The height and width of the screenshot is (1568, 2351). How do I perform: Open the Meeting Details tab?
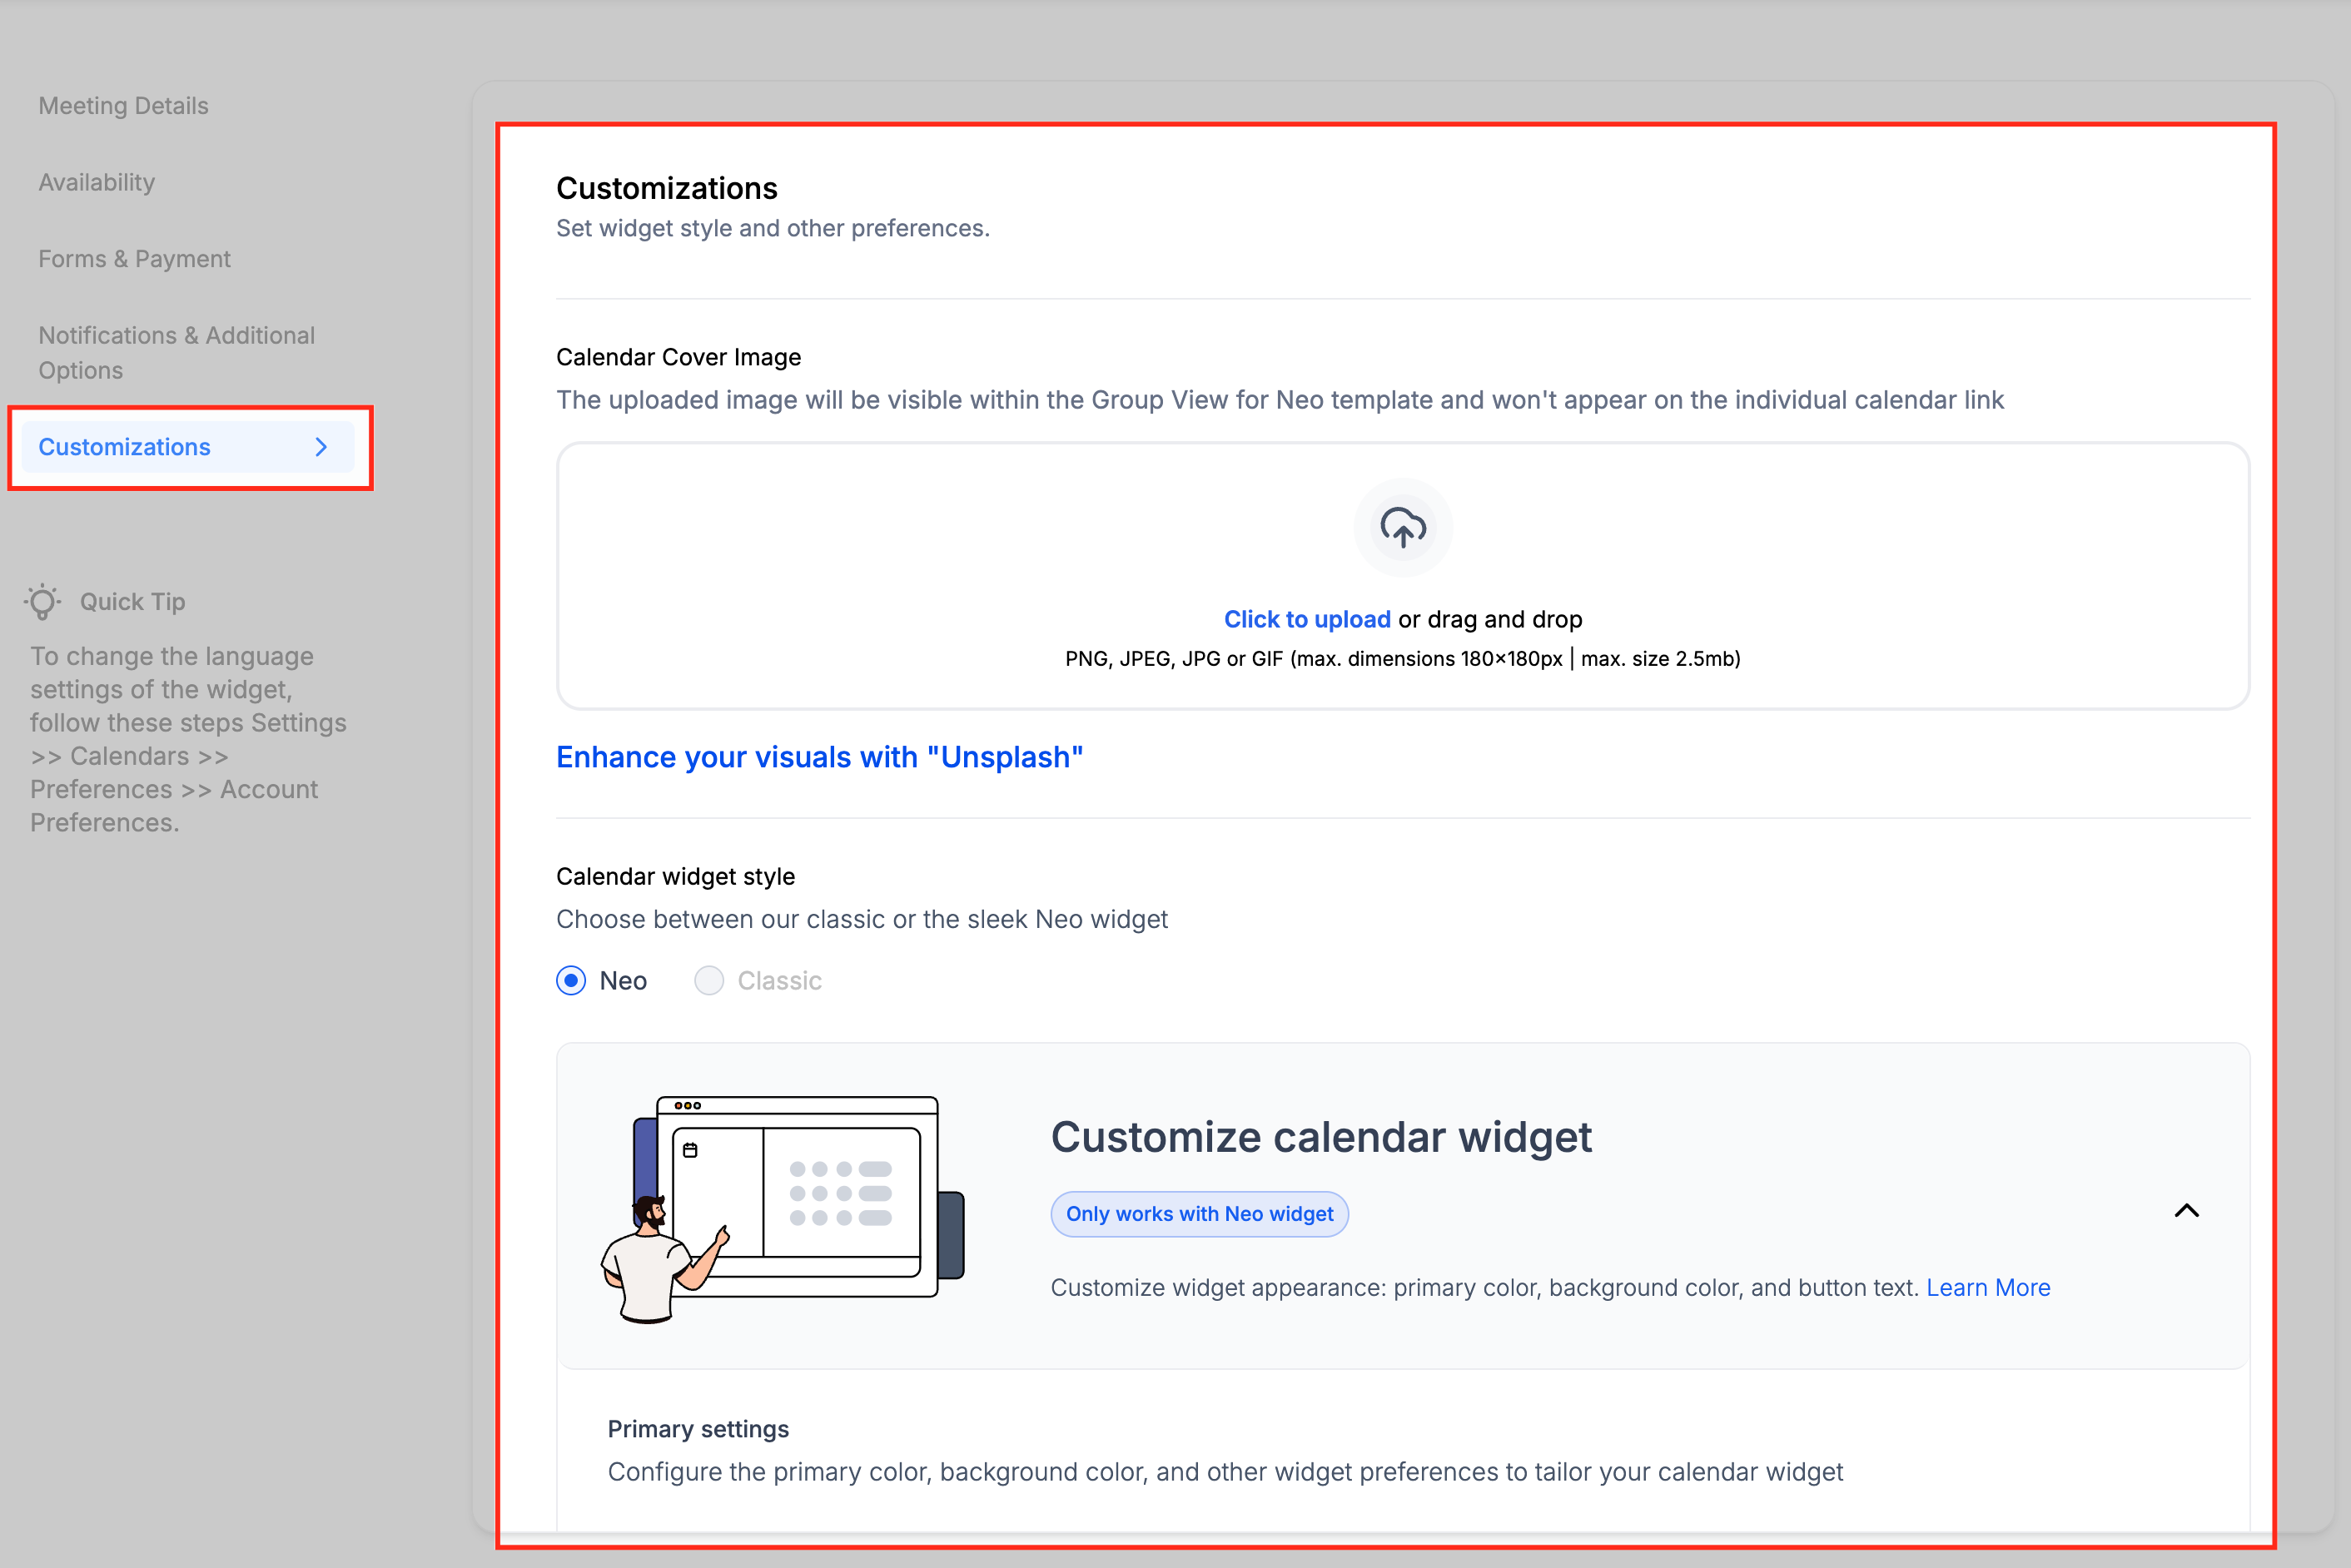(123, 106)
